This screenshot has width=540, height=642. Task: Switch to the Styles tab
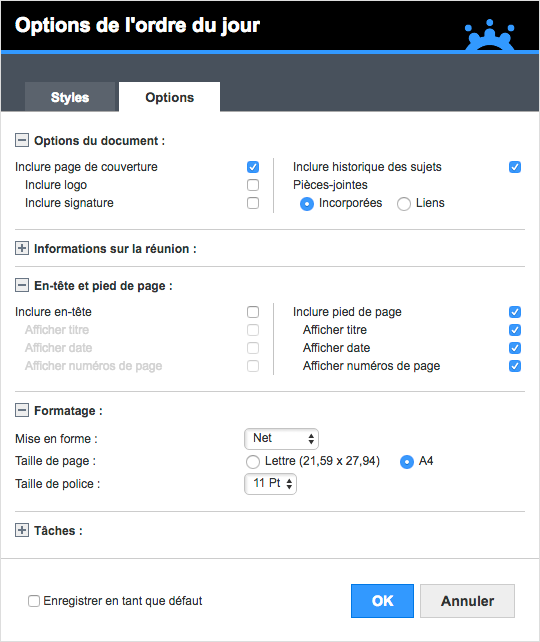tap(70, 97)
